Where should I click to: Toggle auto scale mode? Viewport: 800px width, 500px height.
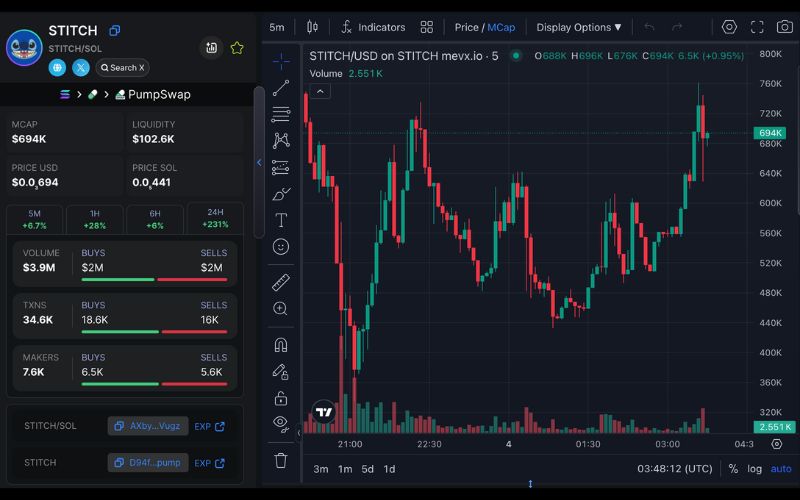click(x=781, y=469)
